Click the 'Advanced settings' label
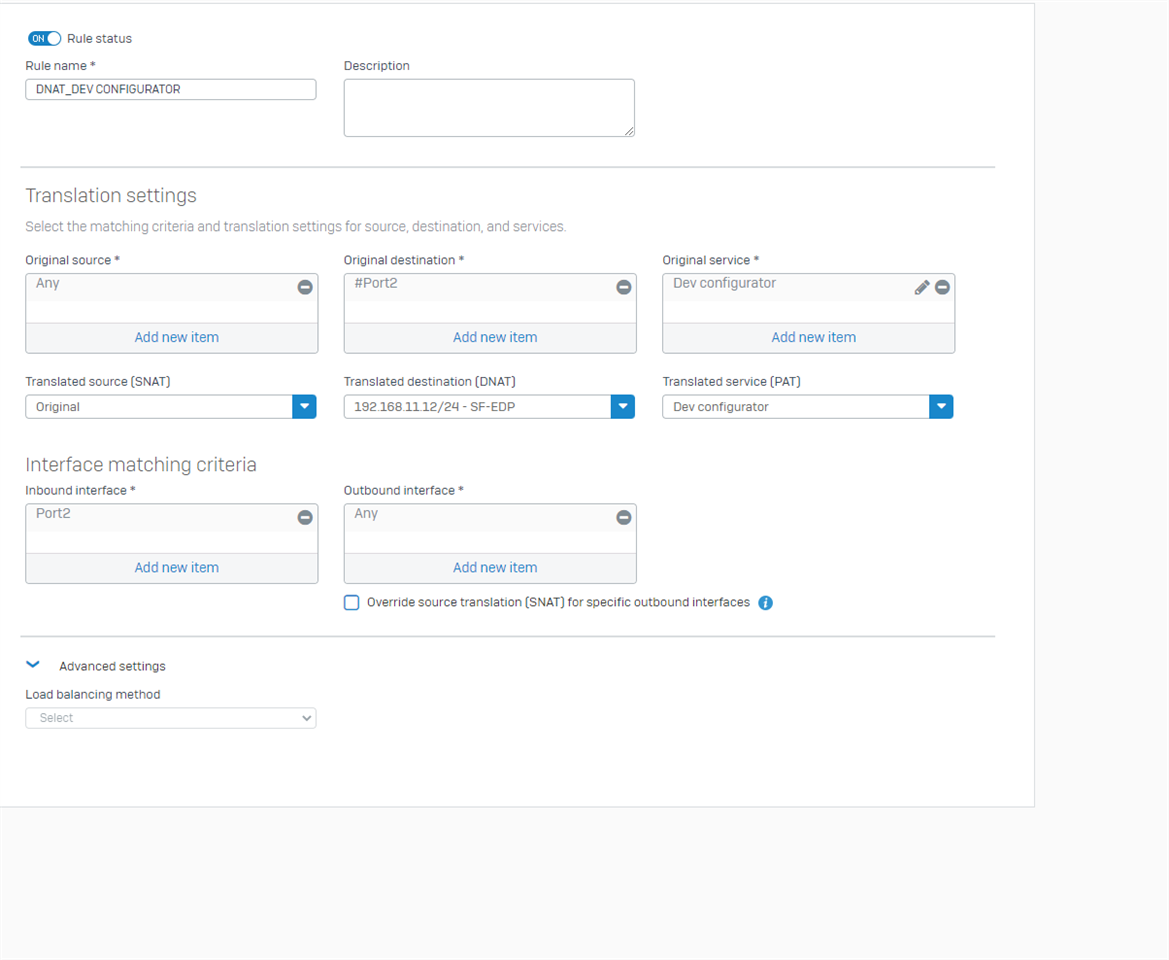Screen dimensions: 1169x960 click(113, 666)
